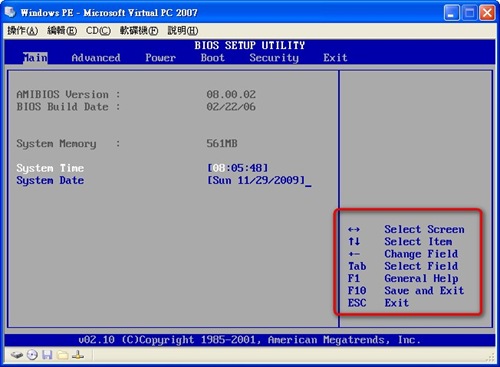Switch to the Advanced BIOS tab
The height and width of the screenshot is (367, 500).
pos(96,58)
